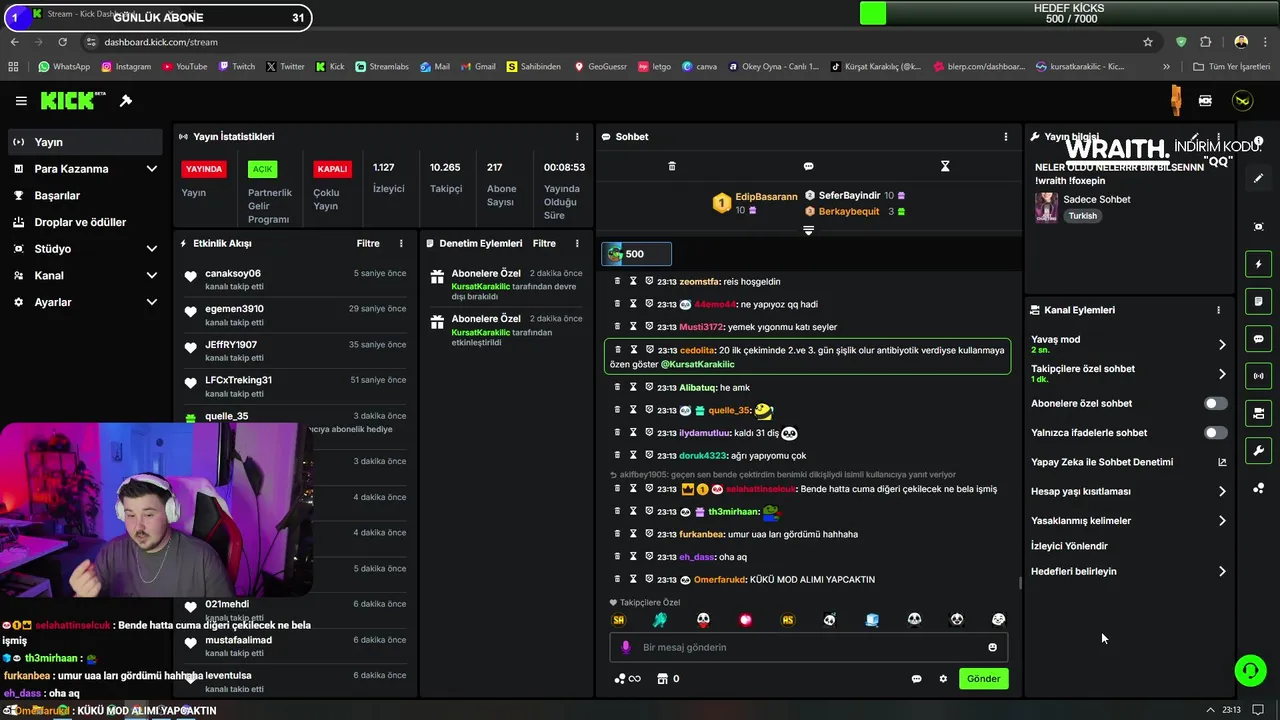Click EdipBasarann in chat leaderboard
Image resolution: width=1280 pixels, height=720 pixels.
[x=766, y=197]
